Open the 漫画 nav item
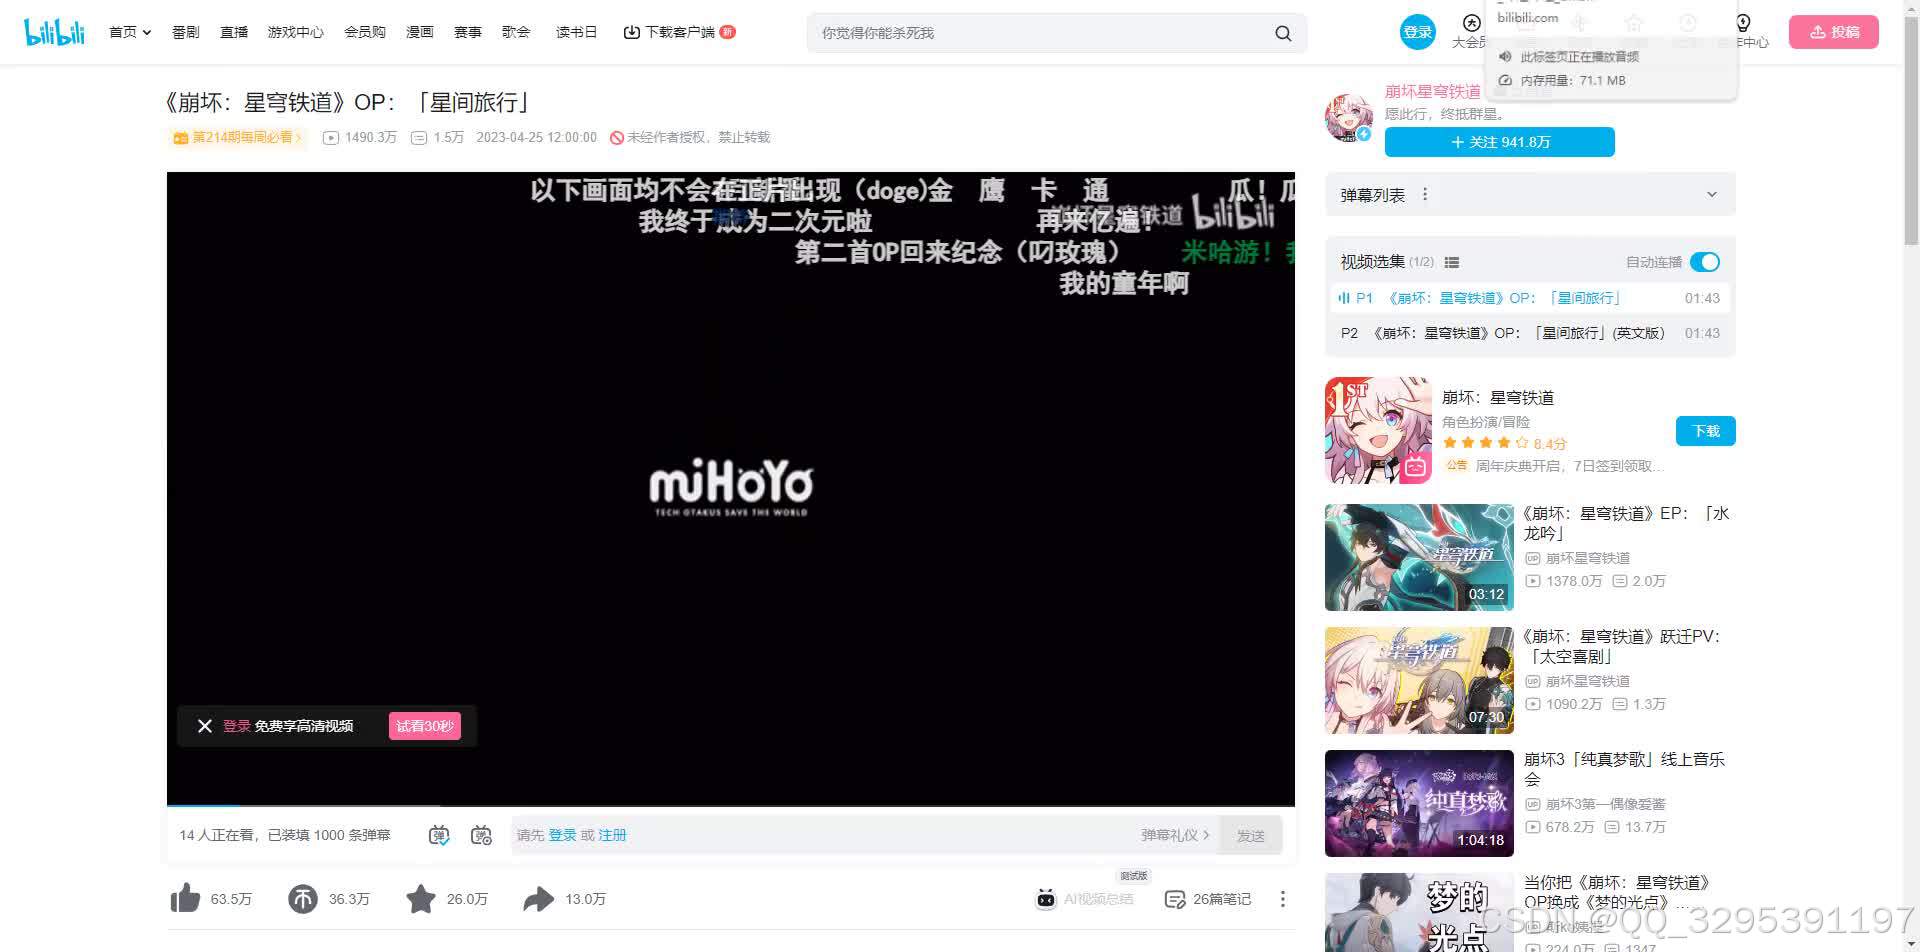This screenshot has width=1920, height=952. pos(420,32)
